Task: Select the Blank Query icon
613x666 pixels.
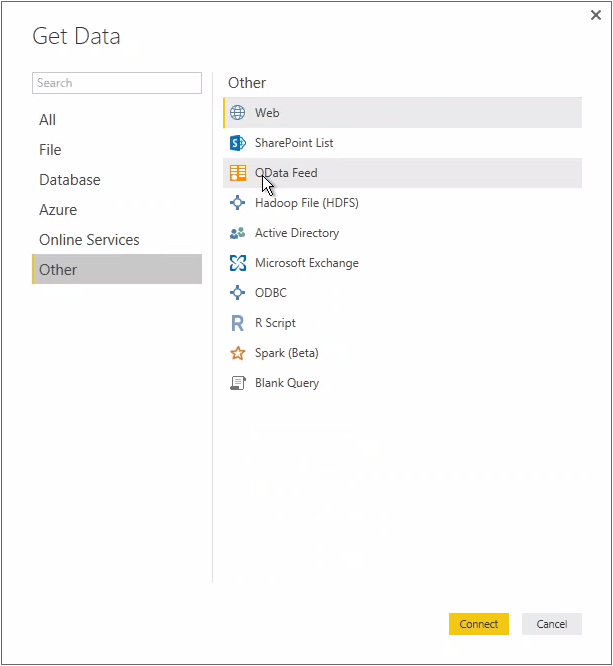Action: point(237,383)
